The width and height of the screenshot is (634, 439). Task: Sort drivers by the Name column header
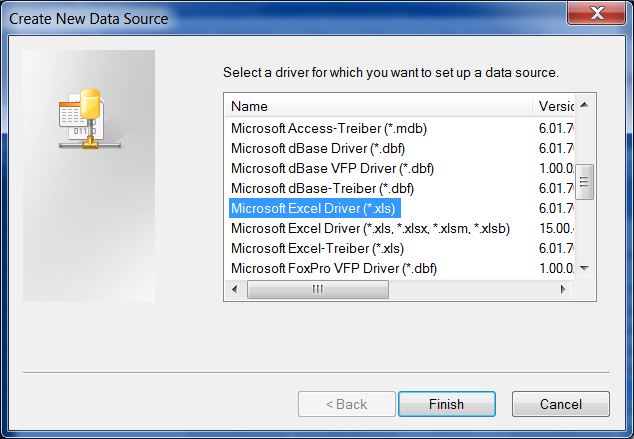click(378, 106)
